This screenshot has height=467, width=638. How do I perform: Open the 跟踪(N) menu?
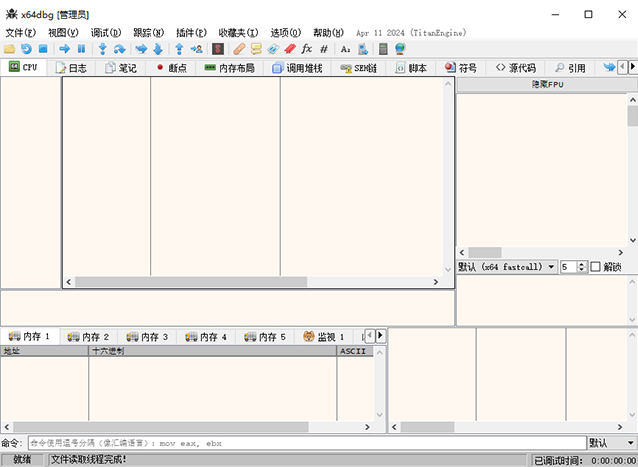[x=149, y=33]
